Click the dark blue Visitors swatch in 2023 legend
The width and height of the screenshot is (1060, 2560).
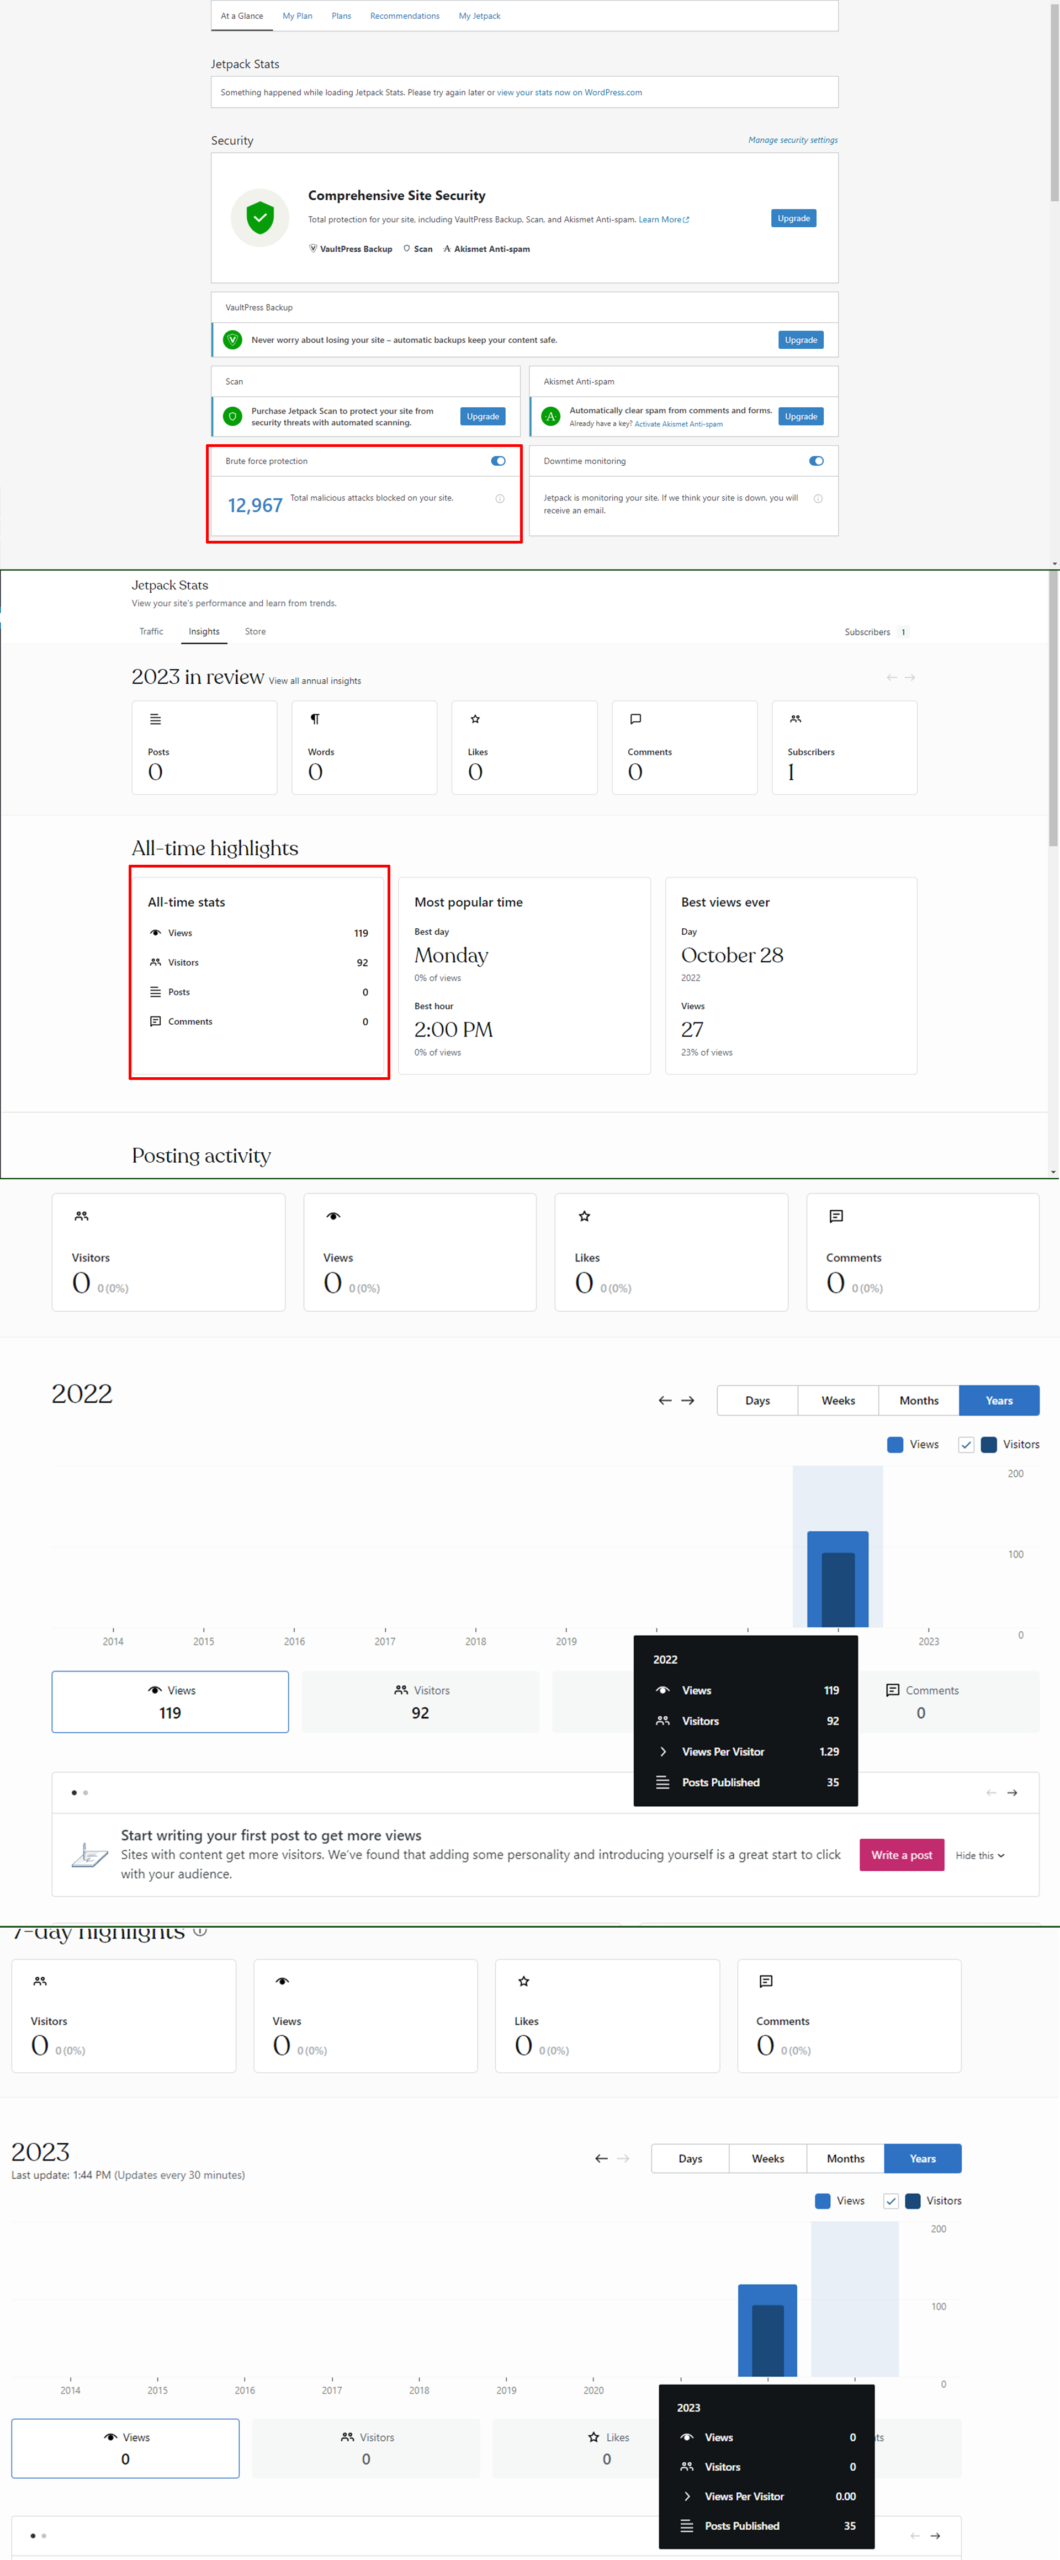tap(913, 2201)
